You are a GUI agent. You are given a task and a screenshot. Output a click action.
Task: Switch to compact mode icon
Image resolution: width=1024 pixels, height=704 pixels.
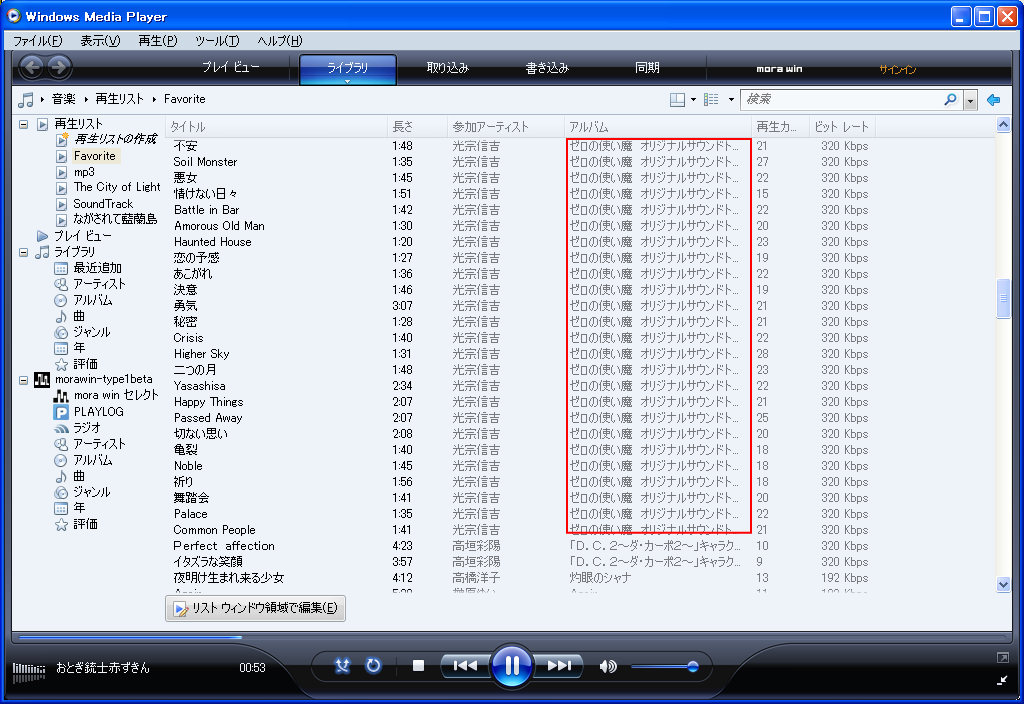pyautogui.click(x=1002, y=680)
